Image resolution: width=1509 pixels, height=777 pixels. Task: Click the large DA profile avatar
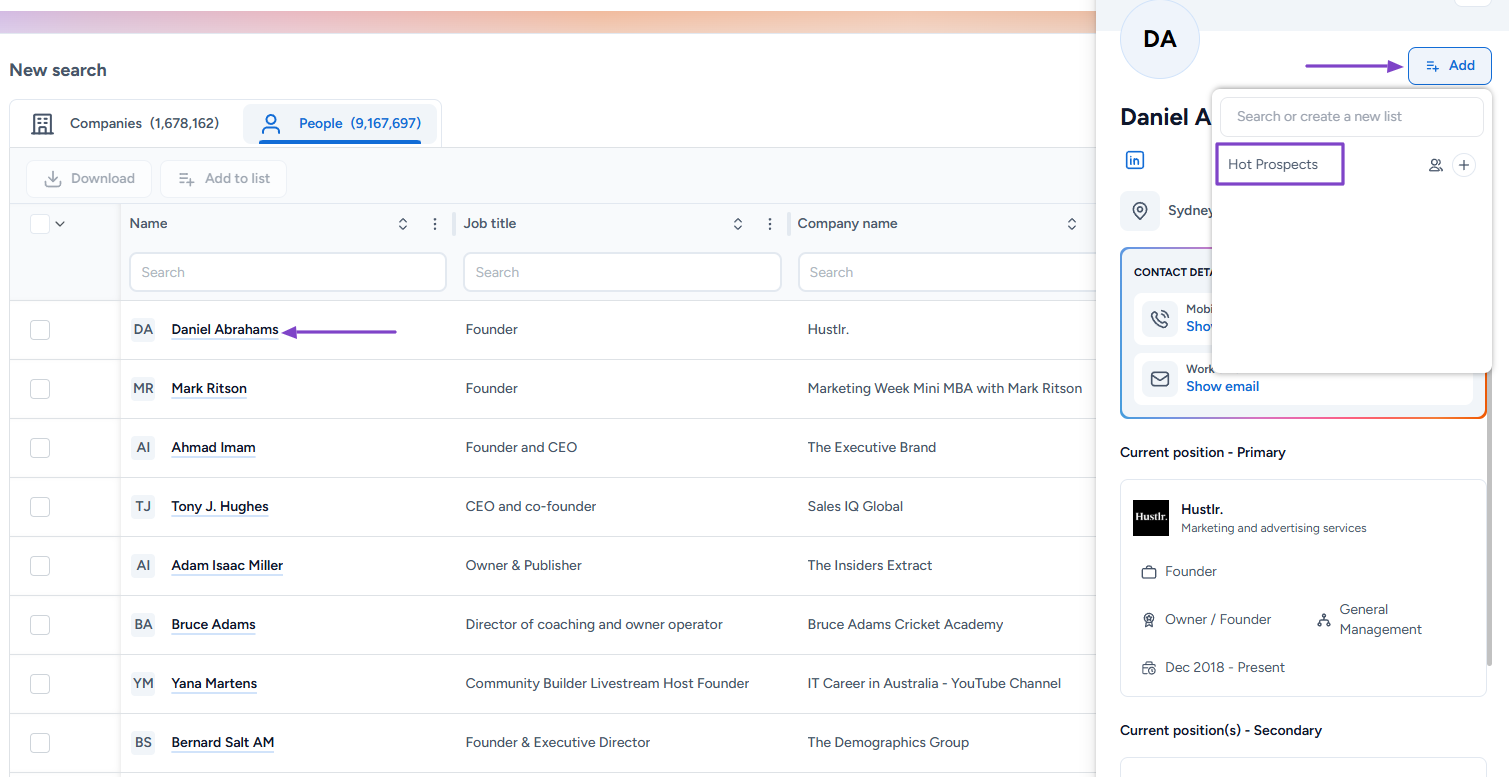1160,39
